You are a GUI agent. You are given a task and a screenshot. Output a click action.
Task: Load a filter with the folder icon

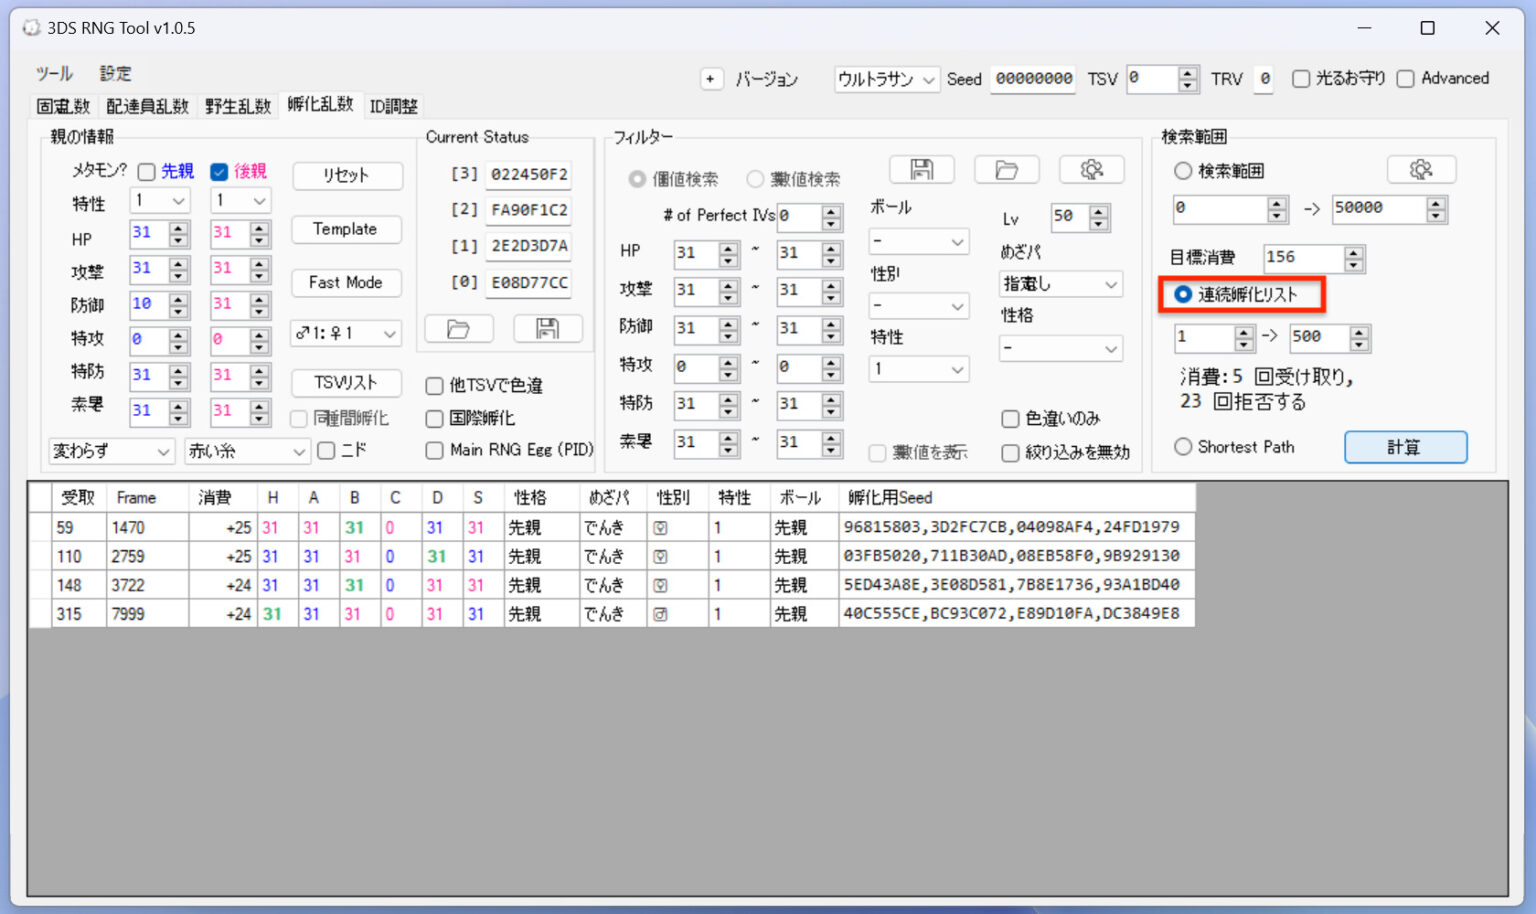pos(1006,170)
